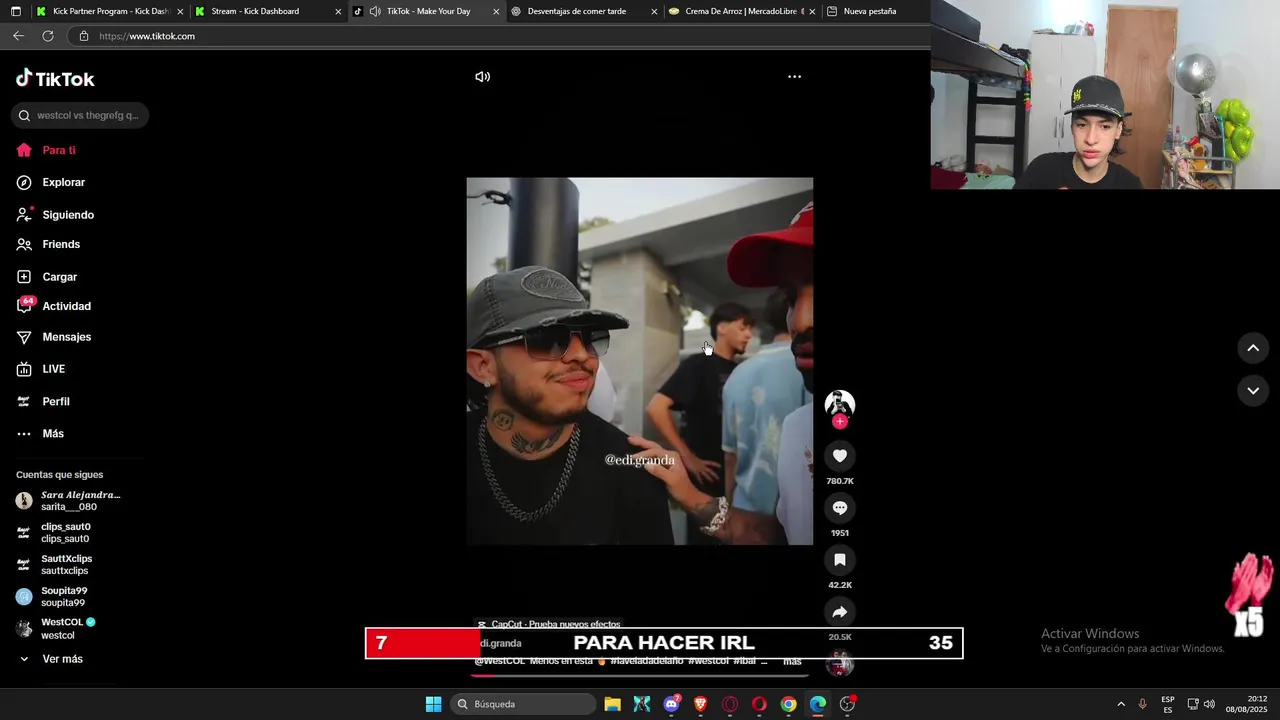The height and width of the screenshot is (720, 1280).
Task: Close the Stream - Kick Dashboard tab
Action: [338, 12]
